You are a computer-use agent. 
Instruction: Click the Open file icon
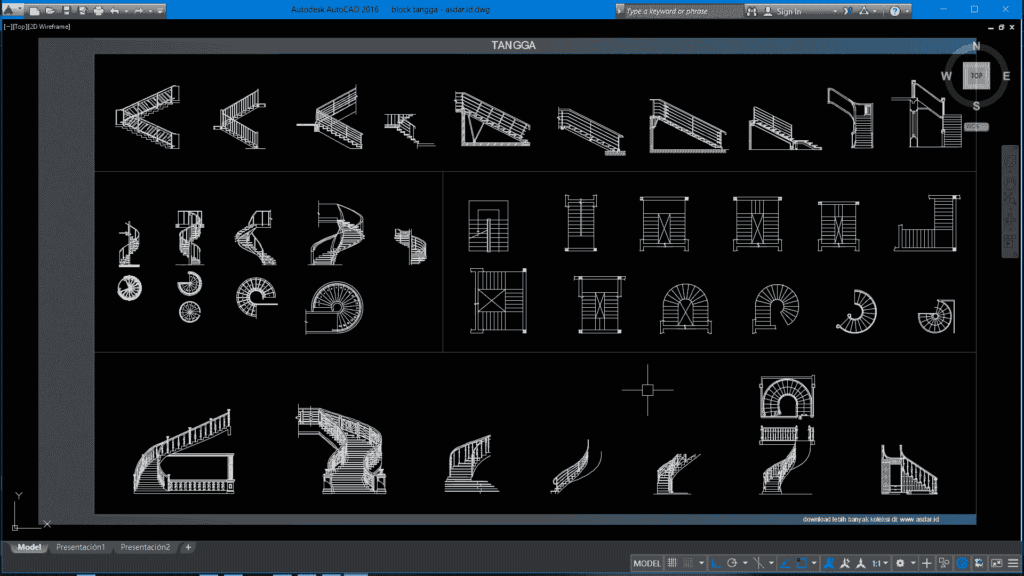pyautogui.click(x=50, y=11)
